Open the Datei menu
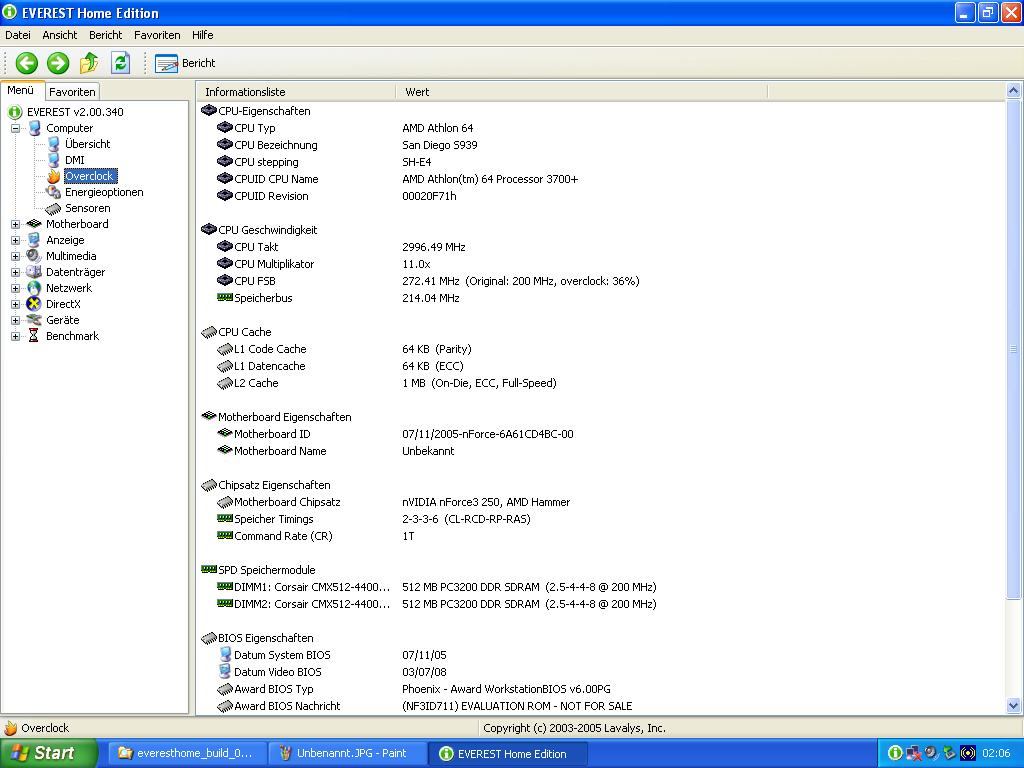Viewport: 1024px width, 768px height. click(18, 35)
